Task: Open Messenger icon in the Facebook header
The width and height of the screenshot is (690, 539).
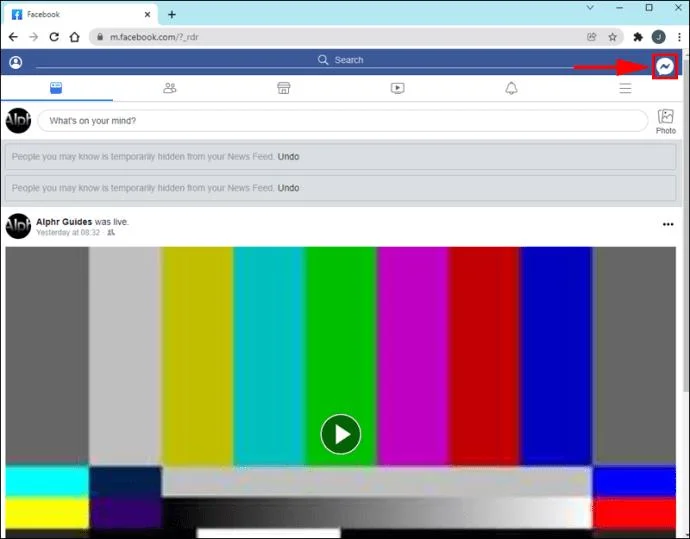Action: click(x=665, y=66)
